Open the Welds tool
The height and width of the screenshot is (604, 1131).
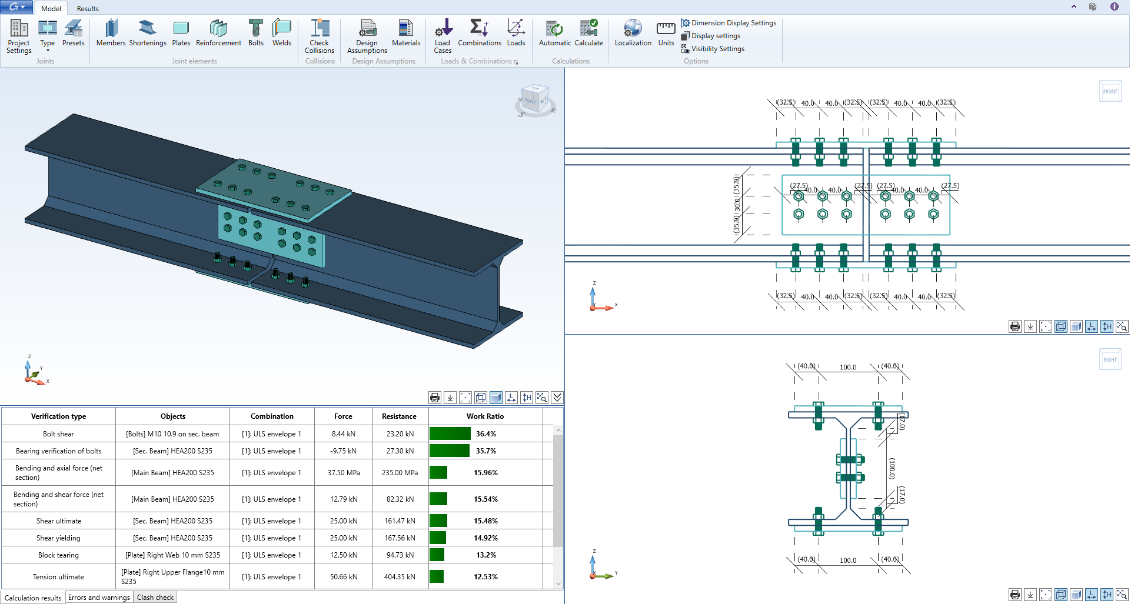282,30
